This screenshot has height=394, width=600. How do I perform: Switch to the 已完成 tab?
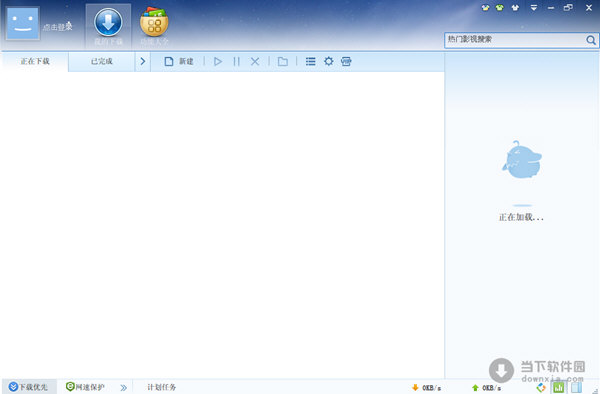coord(102,62)
